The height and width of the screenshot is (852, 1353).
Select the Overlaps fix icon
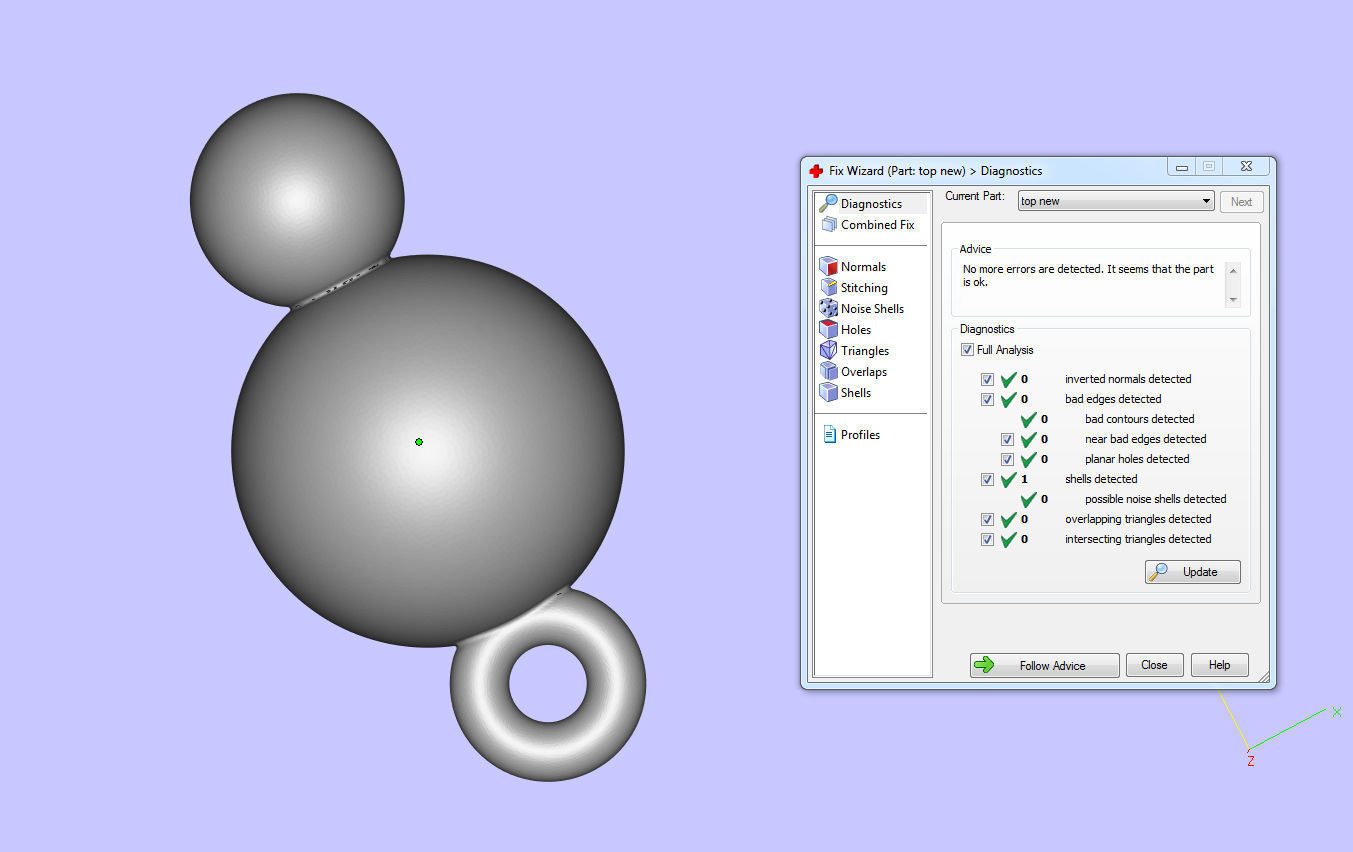coord(828,371)
